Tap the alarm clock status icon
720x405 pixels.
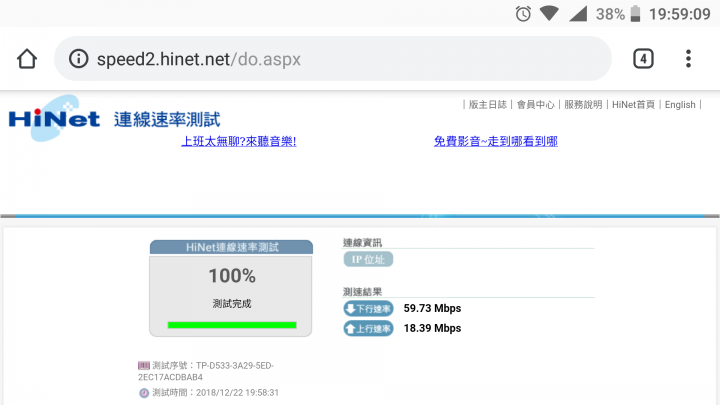point(523,14)
